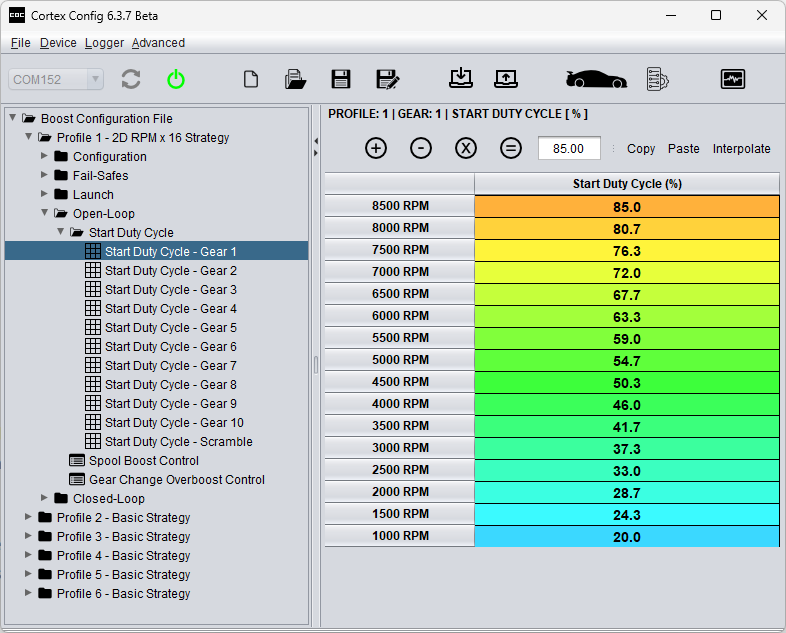Click the Copy button
The width and height of the screenshot is (786, 633).
click(x=641, y=148)
